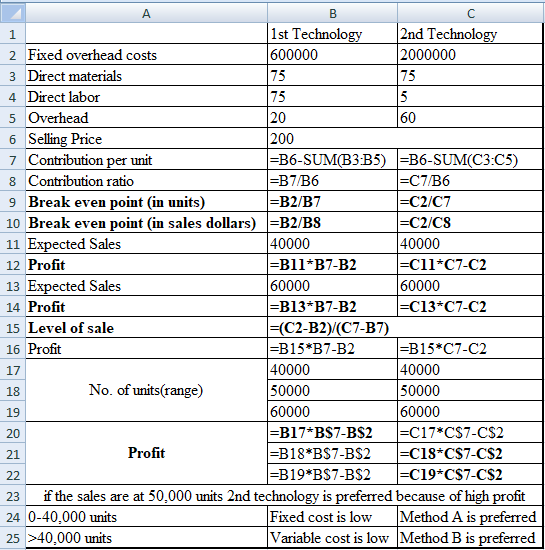The height and width of the screenshot is (550, 545).
Task: Select row 1 header
Action: 13,34
